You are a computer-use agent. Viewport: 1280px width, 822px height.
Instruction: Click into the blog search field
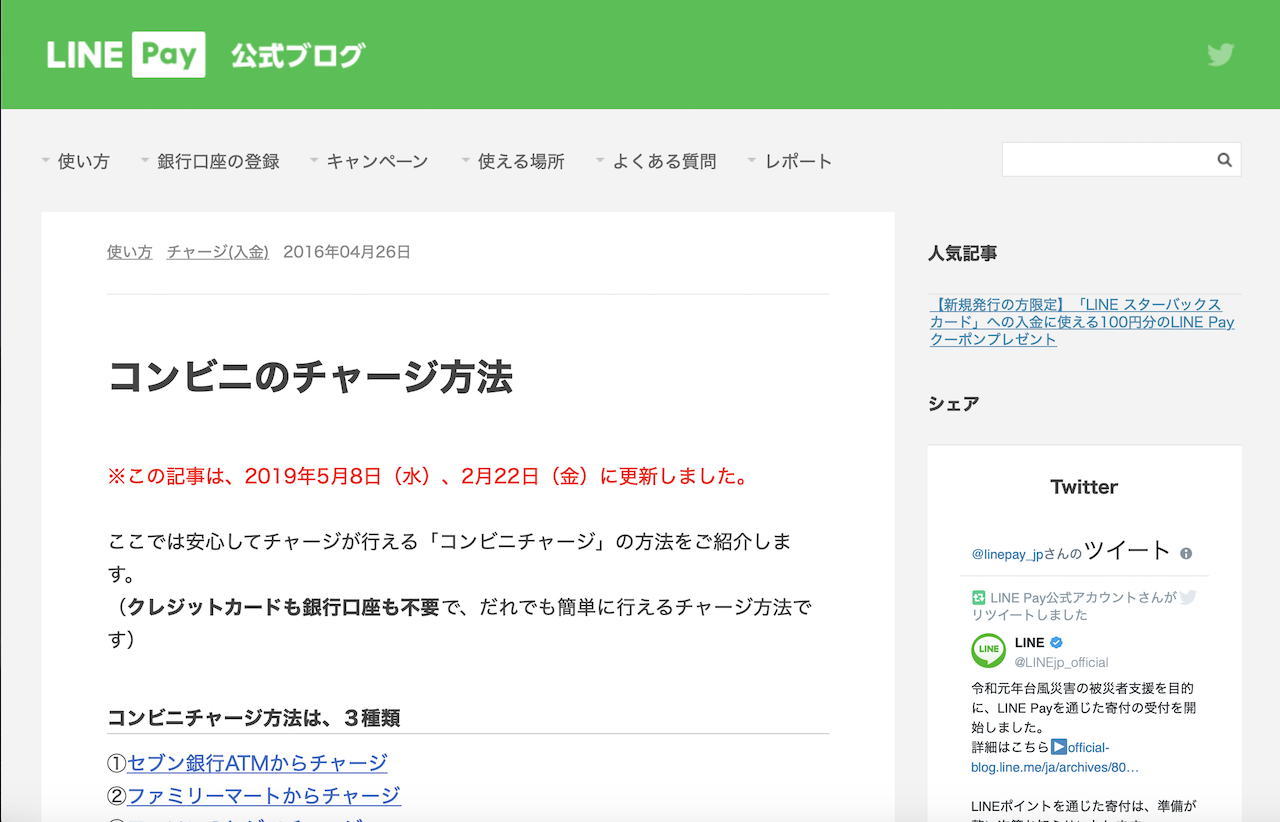1106,160
